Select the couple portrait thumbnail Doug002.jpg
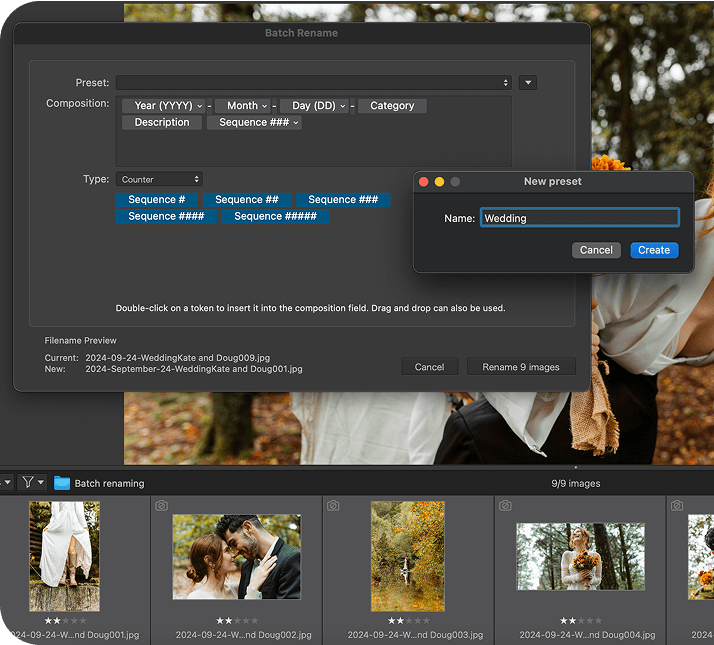 point(236,557)
